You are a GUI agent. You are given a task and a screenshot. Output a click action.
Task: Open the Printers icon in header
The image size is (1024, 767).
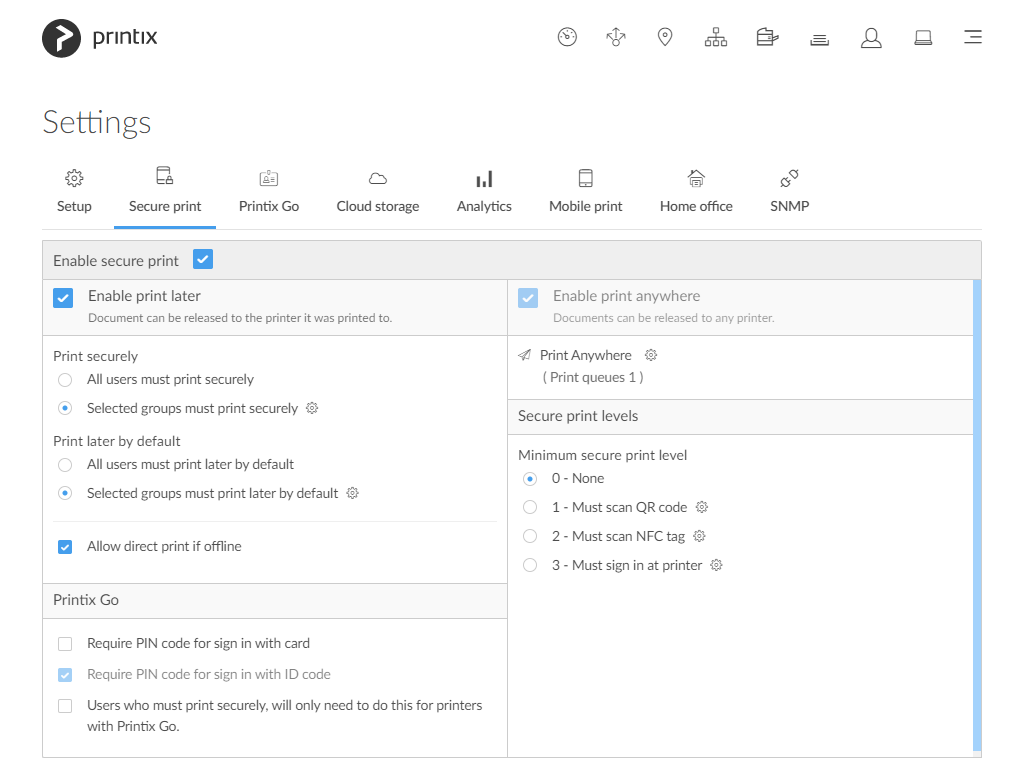pyautogui.click(x=767, y=38)
